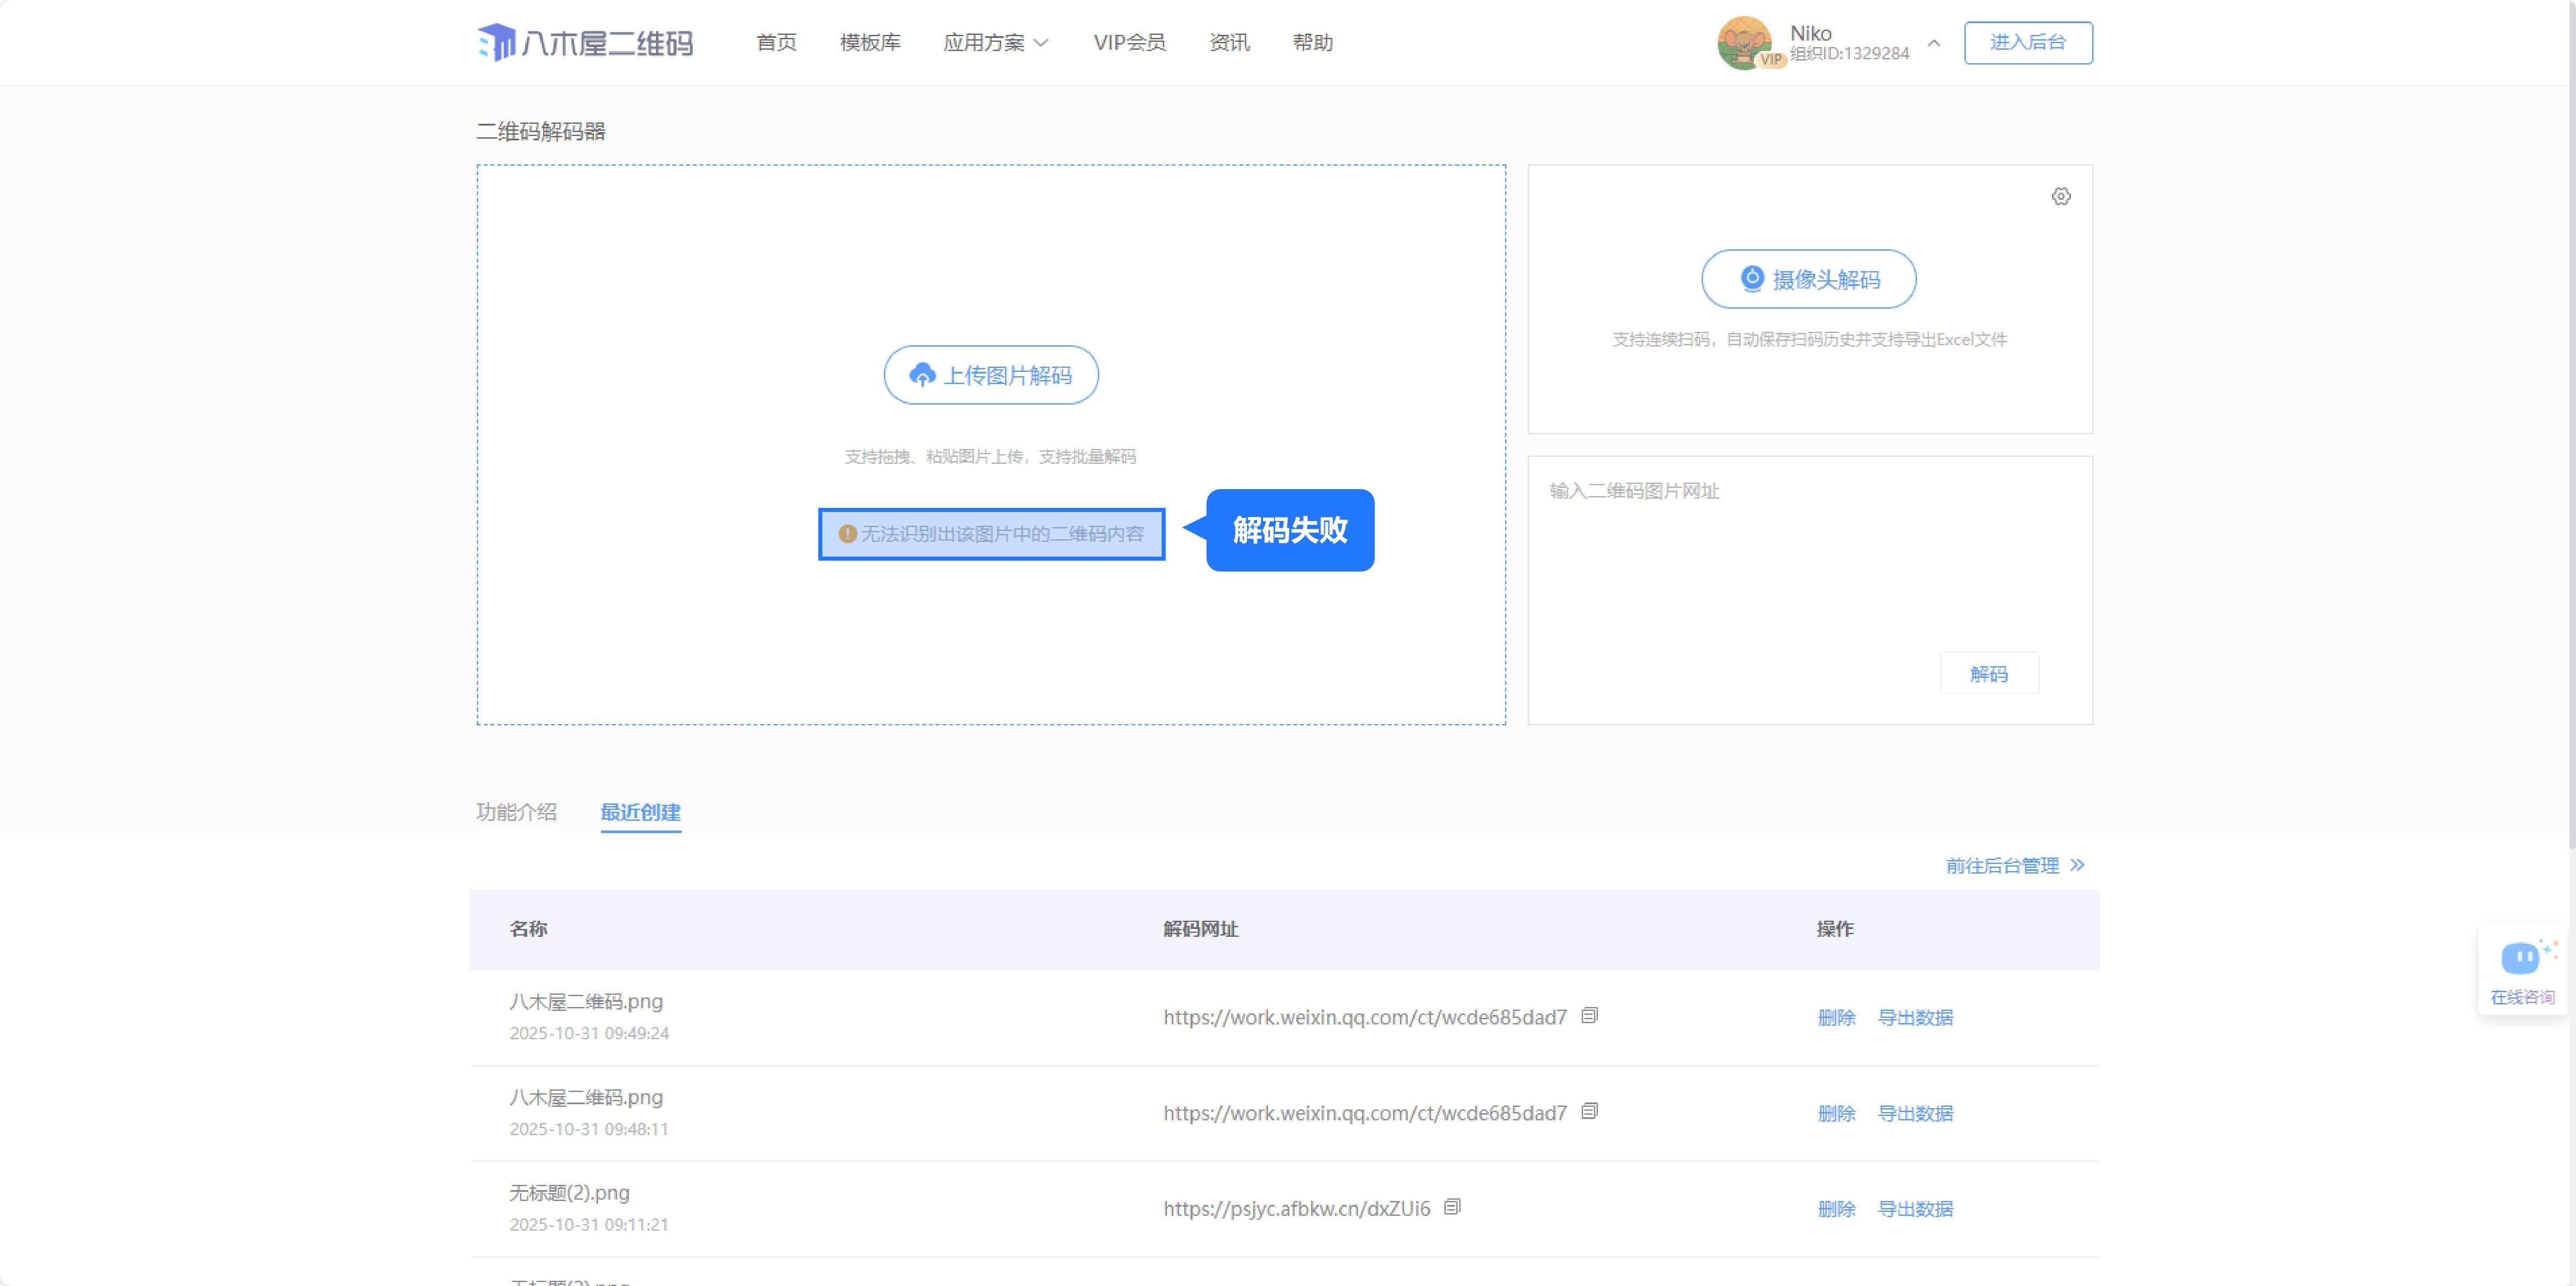This screenshot has width=2576, height=1286.
Task: Open the decoder settings gear icon
Action: pyautogui.click(x=2061, y=196)
